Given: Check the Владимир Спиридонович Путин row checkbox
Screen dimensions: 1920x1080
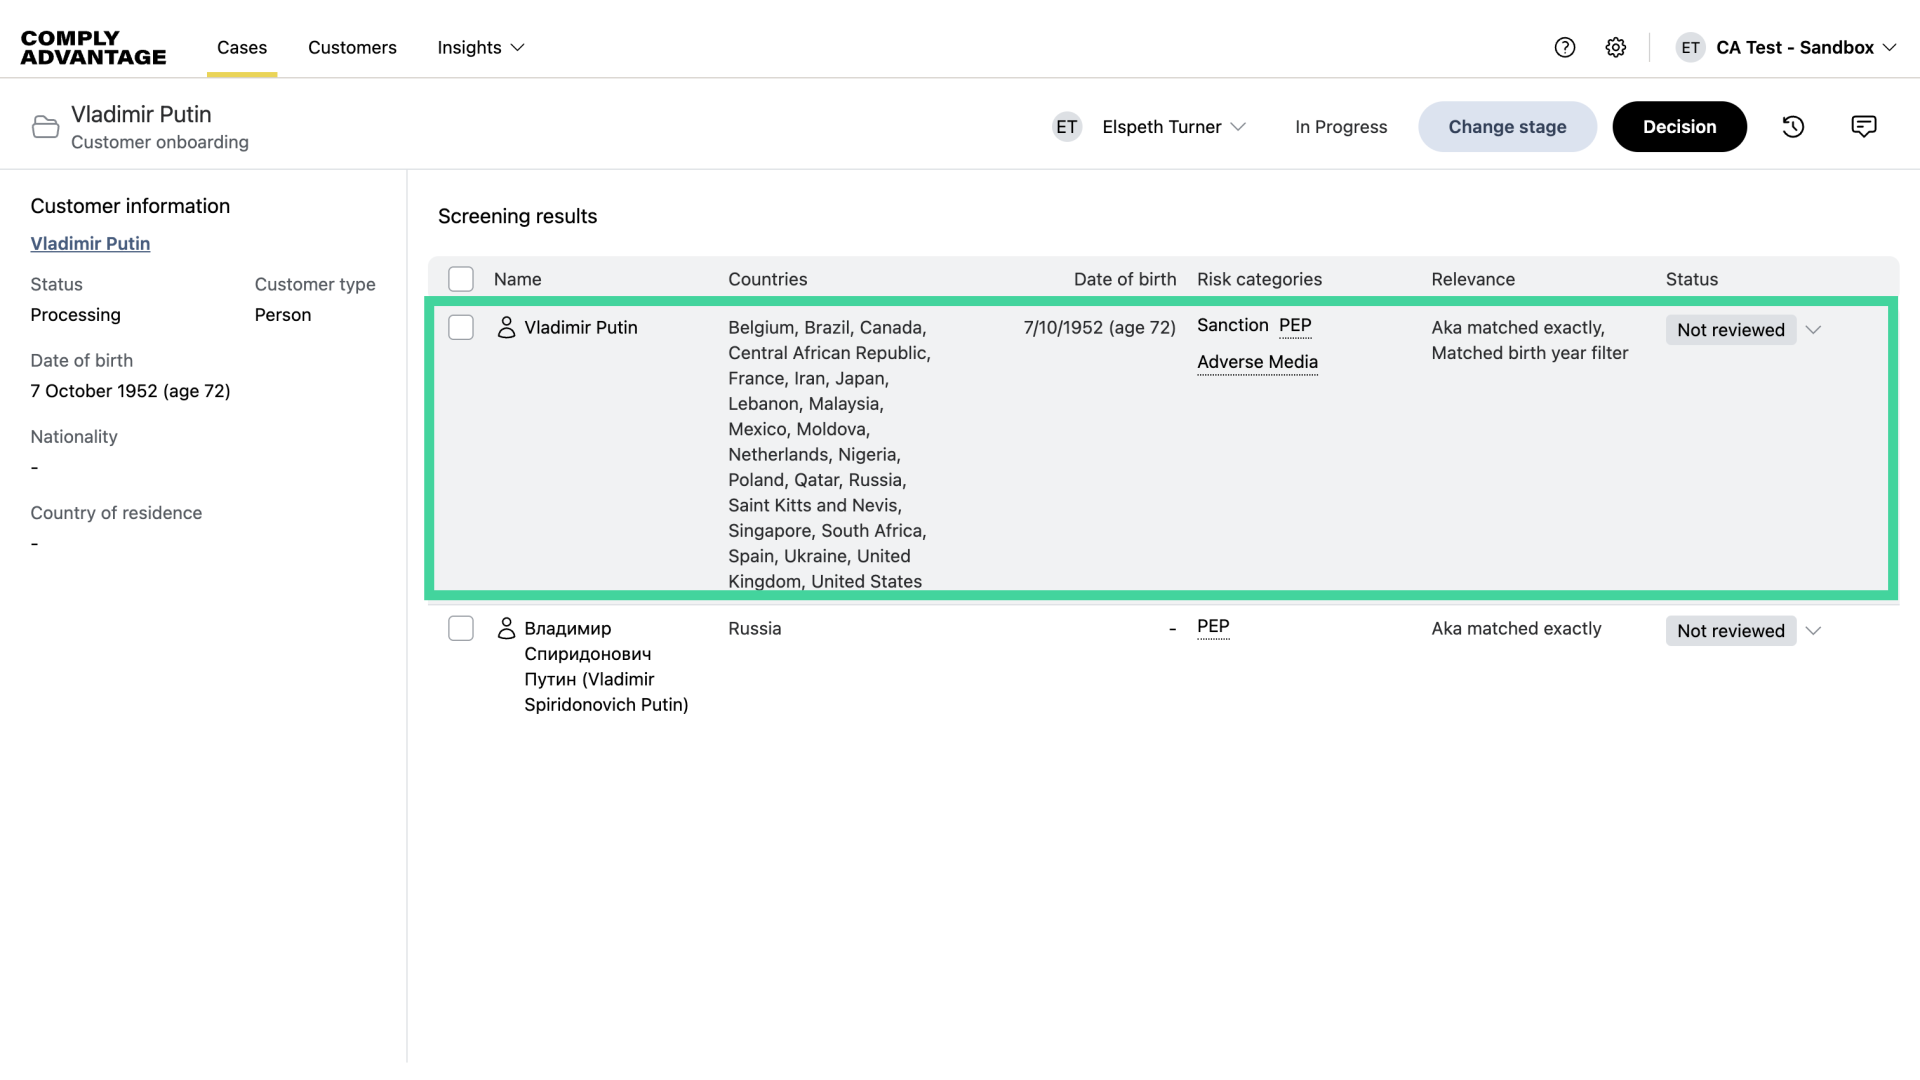Looking at the screenshot, I should [x=461, y=629].
